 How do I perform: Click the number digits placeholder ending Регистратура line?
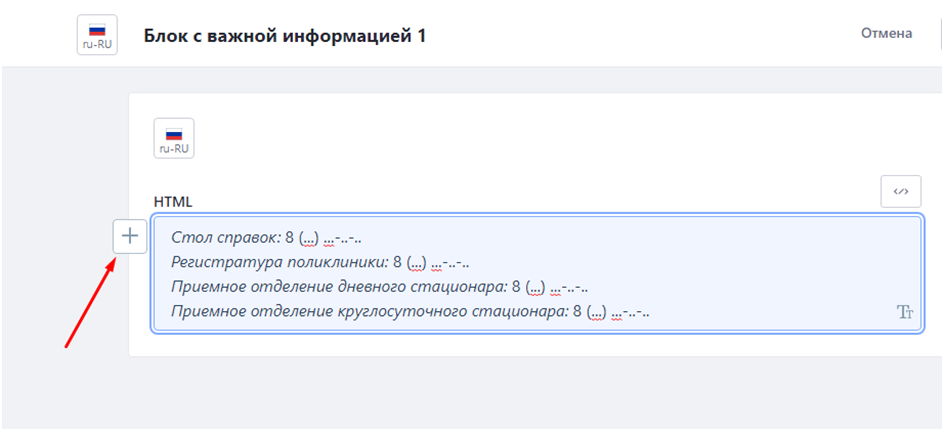pos(458,263)
